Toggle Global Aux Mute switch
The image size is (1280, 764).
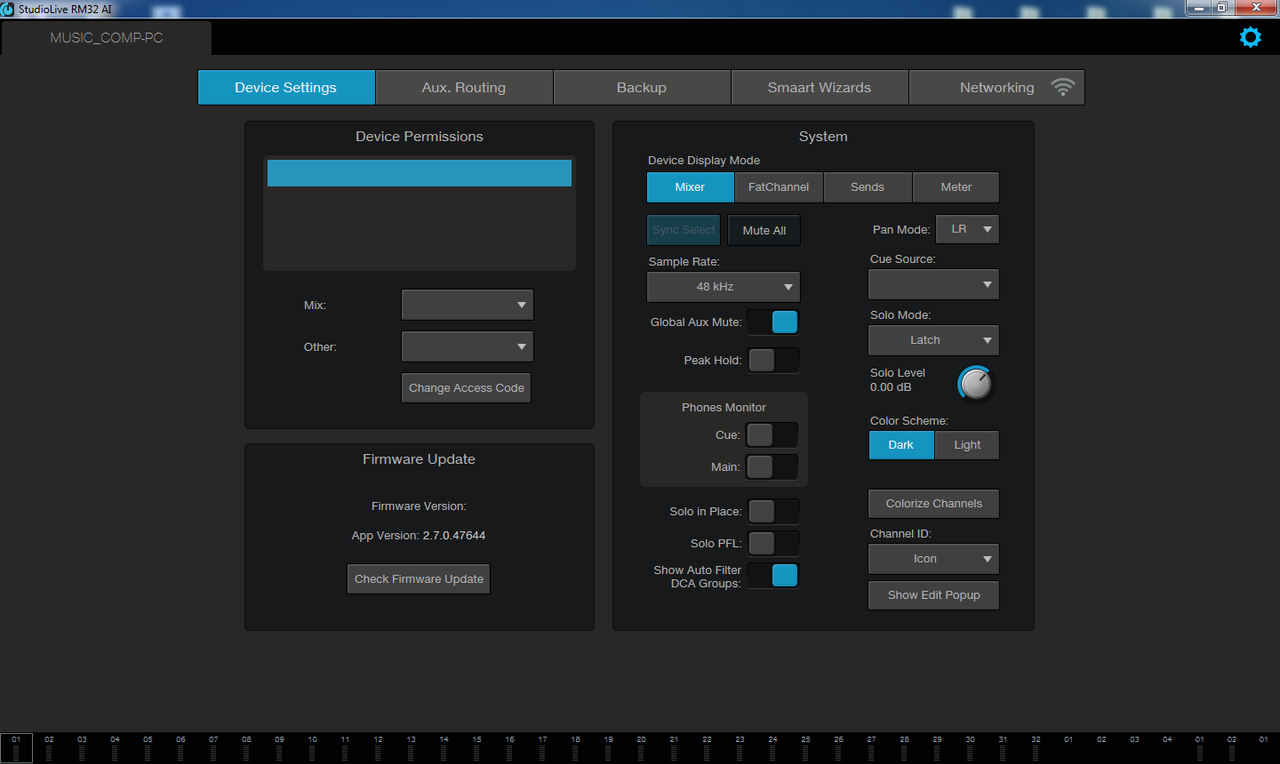(773, 322)
